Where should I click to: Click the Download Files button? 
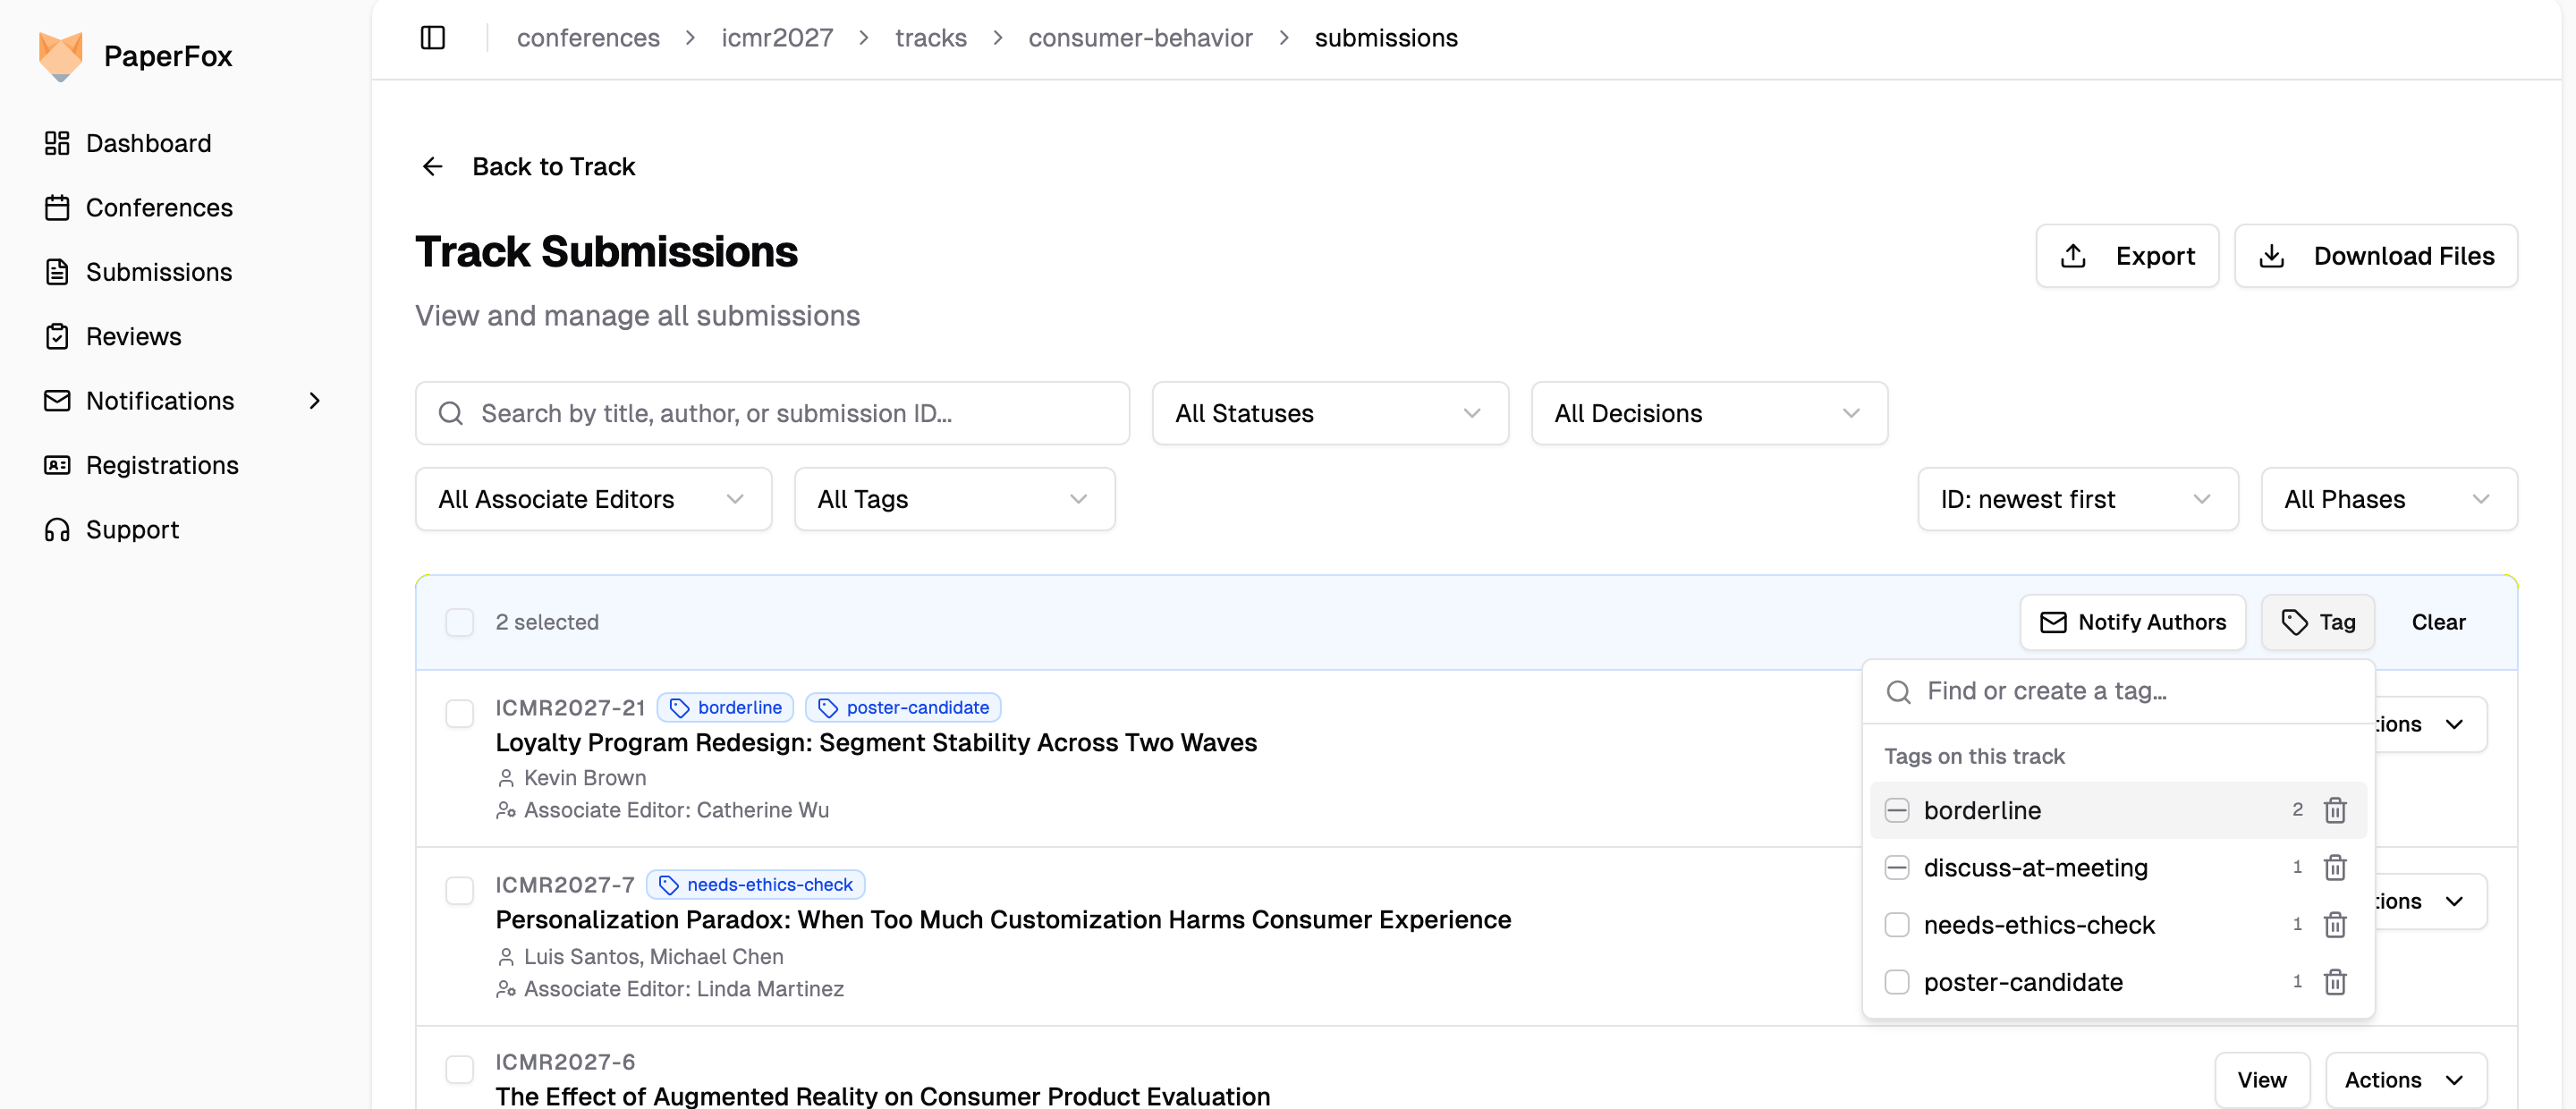click(x=2375, y=256)
